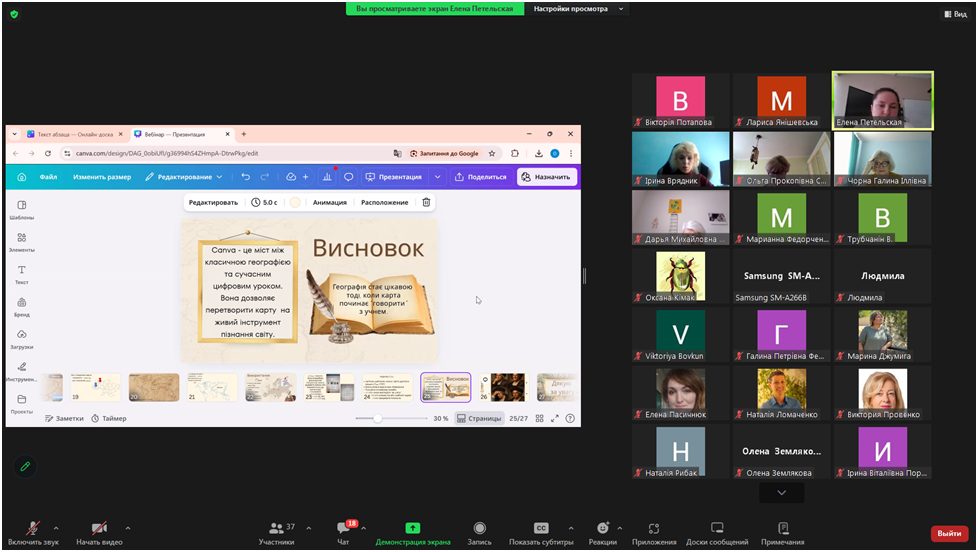Click the trash icon in slide toolbar
Viewport: 978px width, 552px height.
(x=426, y=202)
